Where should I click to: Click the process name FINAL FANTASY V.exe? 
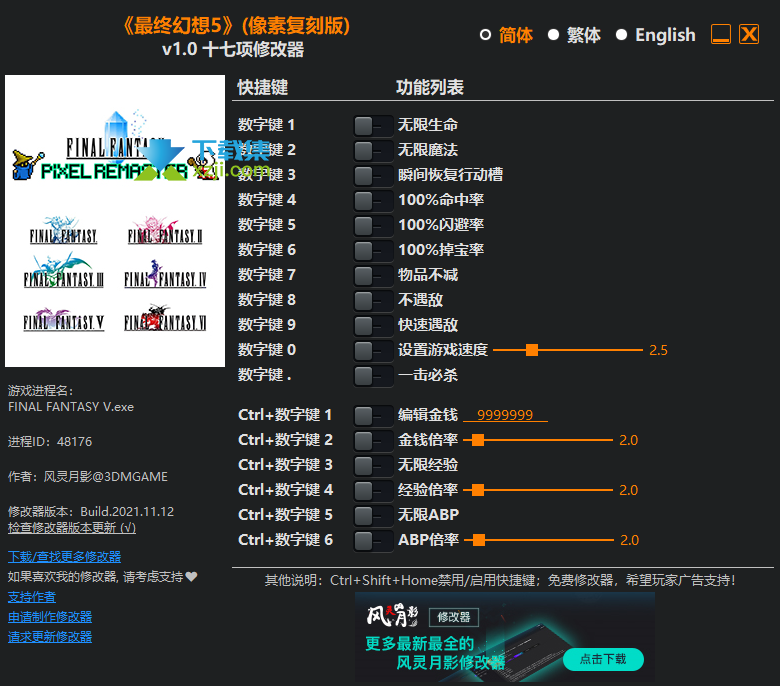pyautogui.click(x=71, y=407)
